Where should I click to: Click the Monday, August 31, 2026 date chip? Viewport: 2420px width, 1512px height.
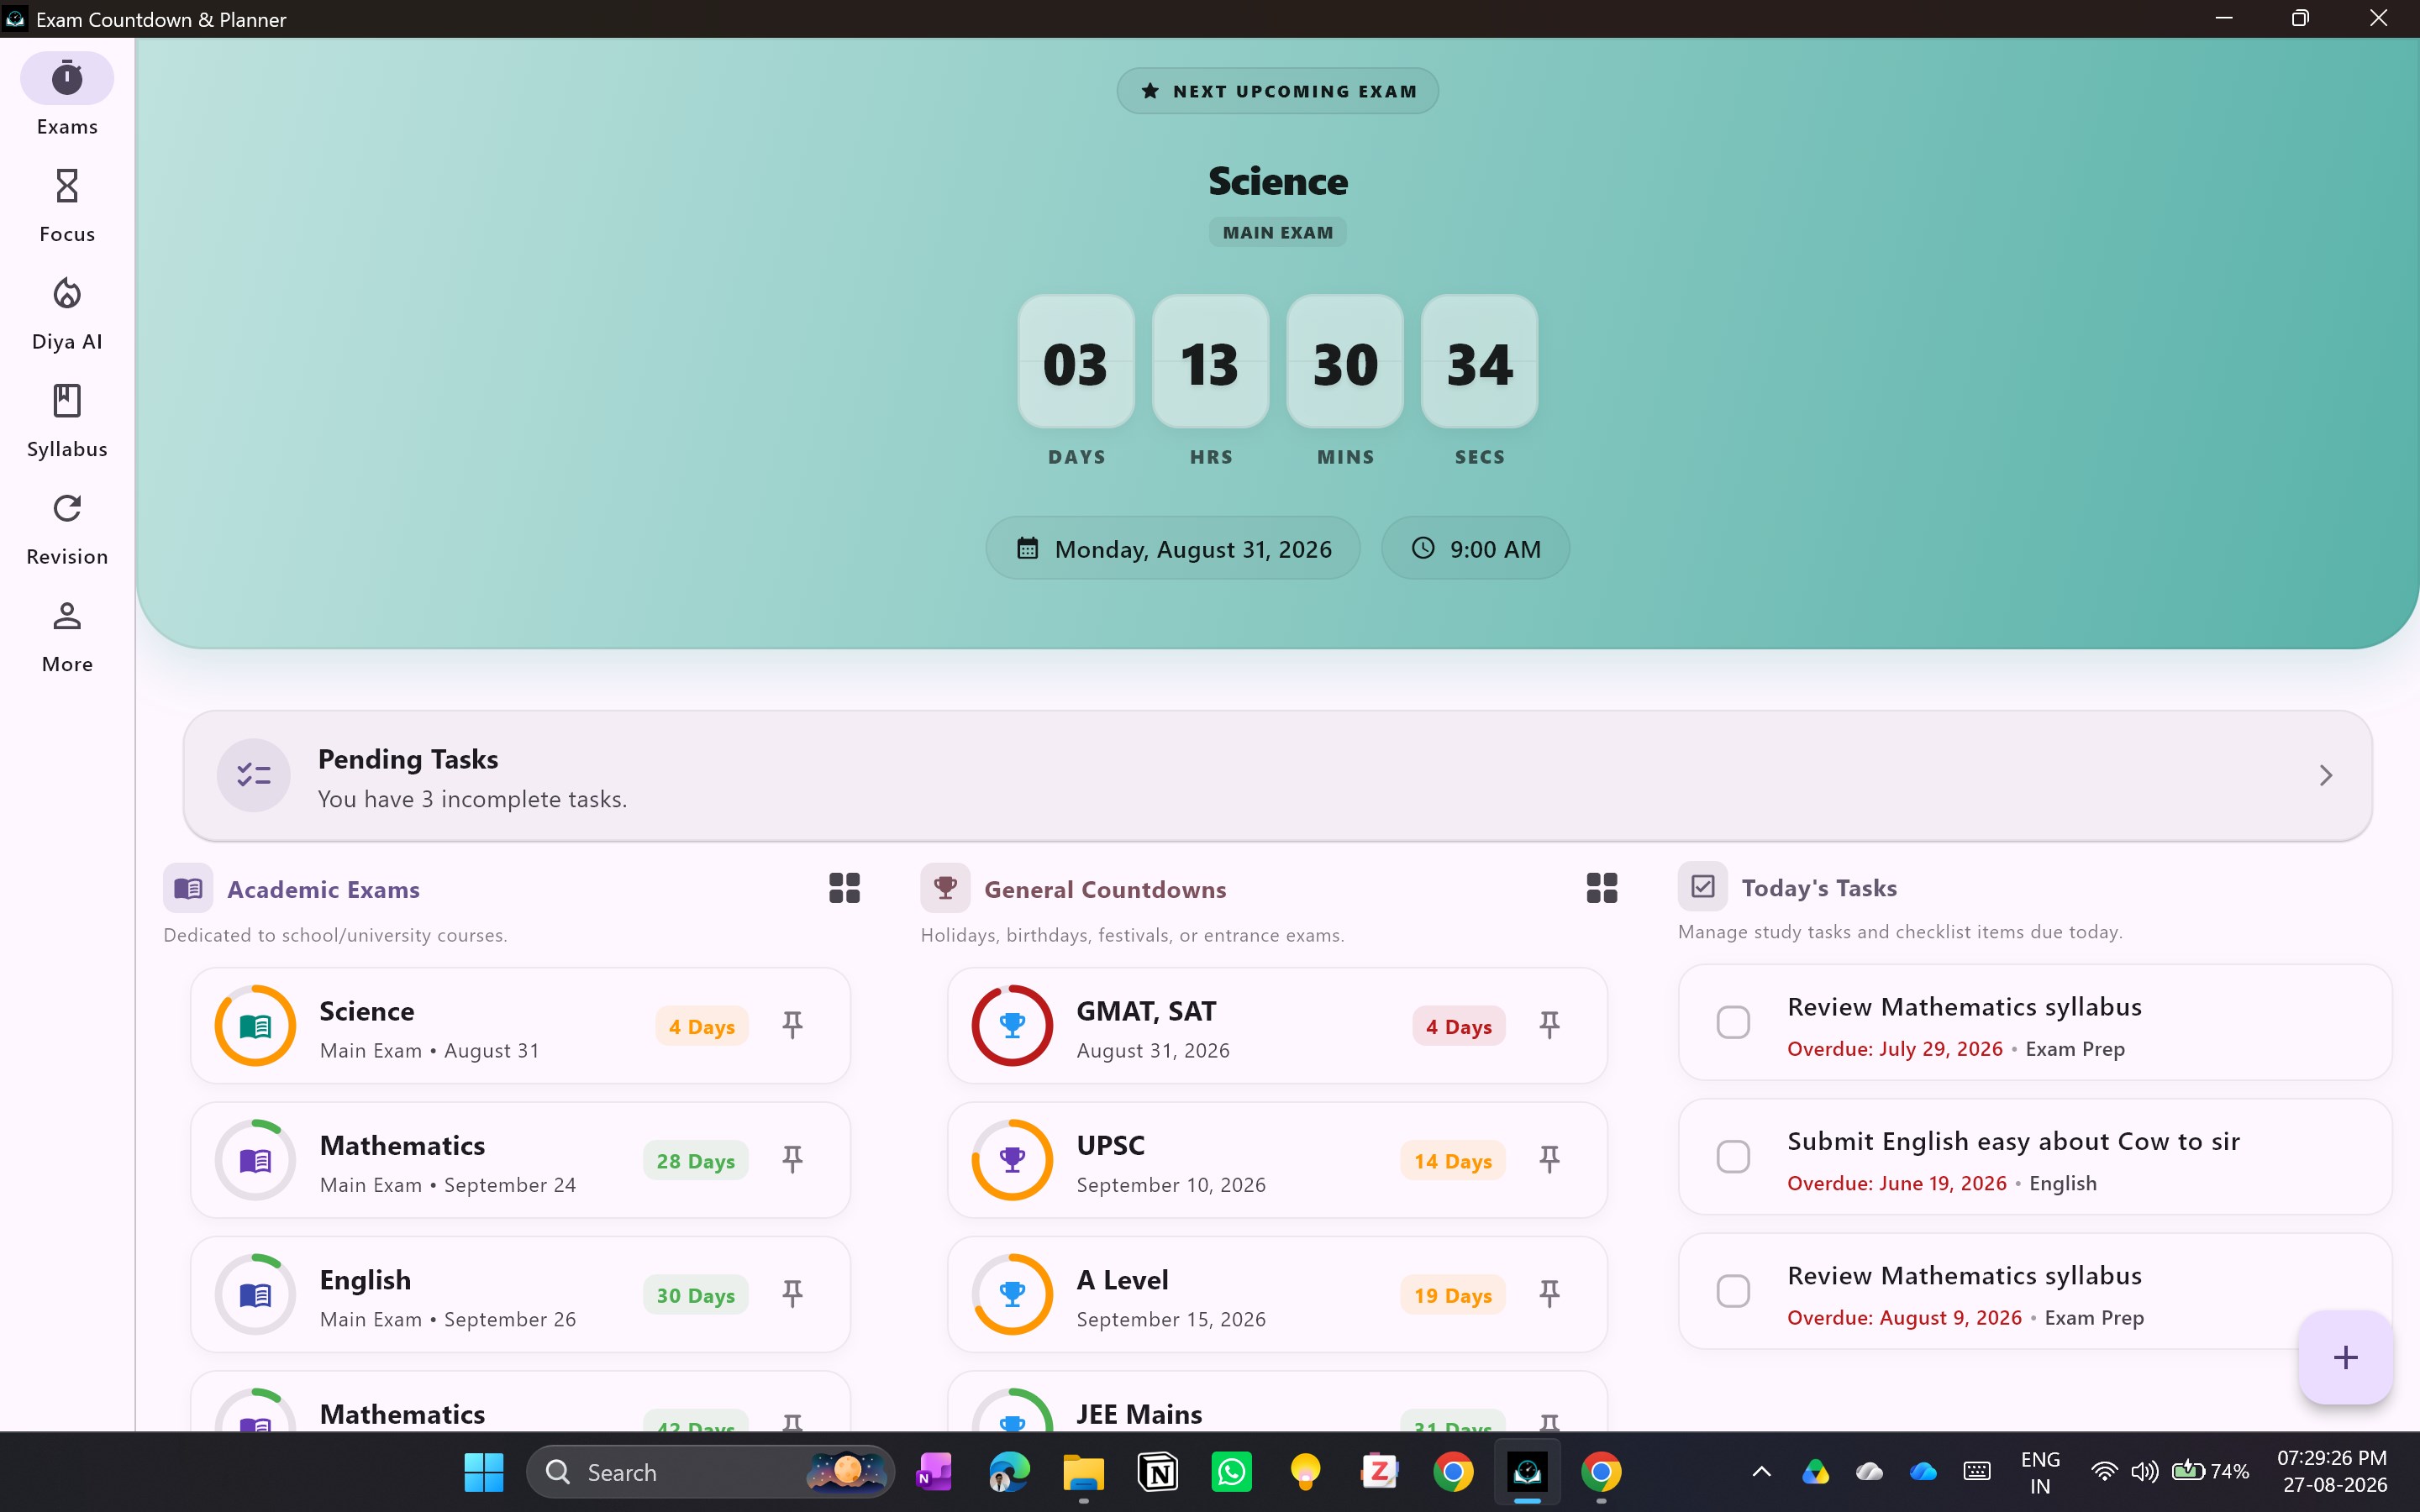click(x=1172, y=548)
